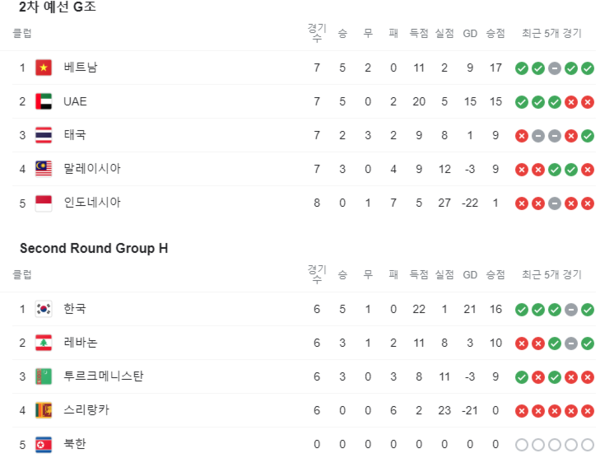The image size is (600, 458).
Task: Click the Vietnam flag icon
Action: (44, 68)
